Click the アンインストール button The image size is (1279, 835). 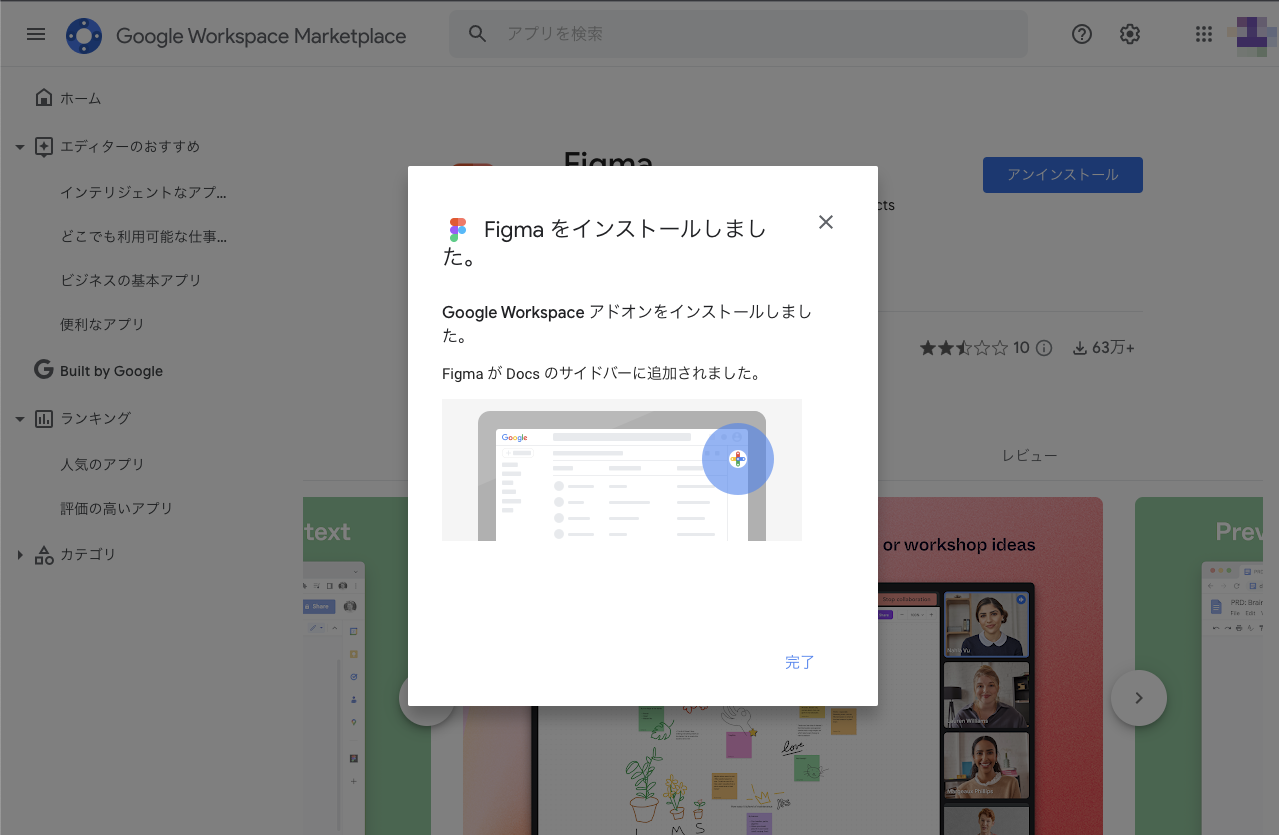point(1062,174)
